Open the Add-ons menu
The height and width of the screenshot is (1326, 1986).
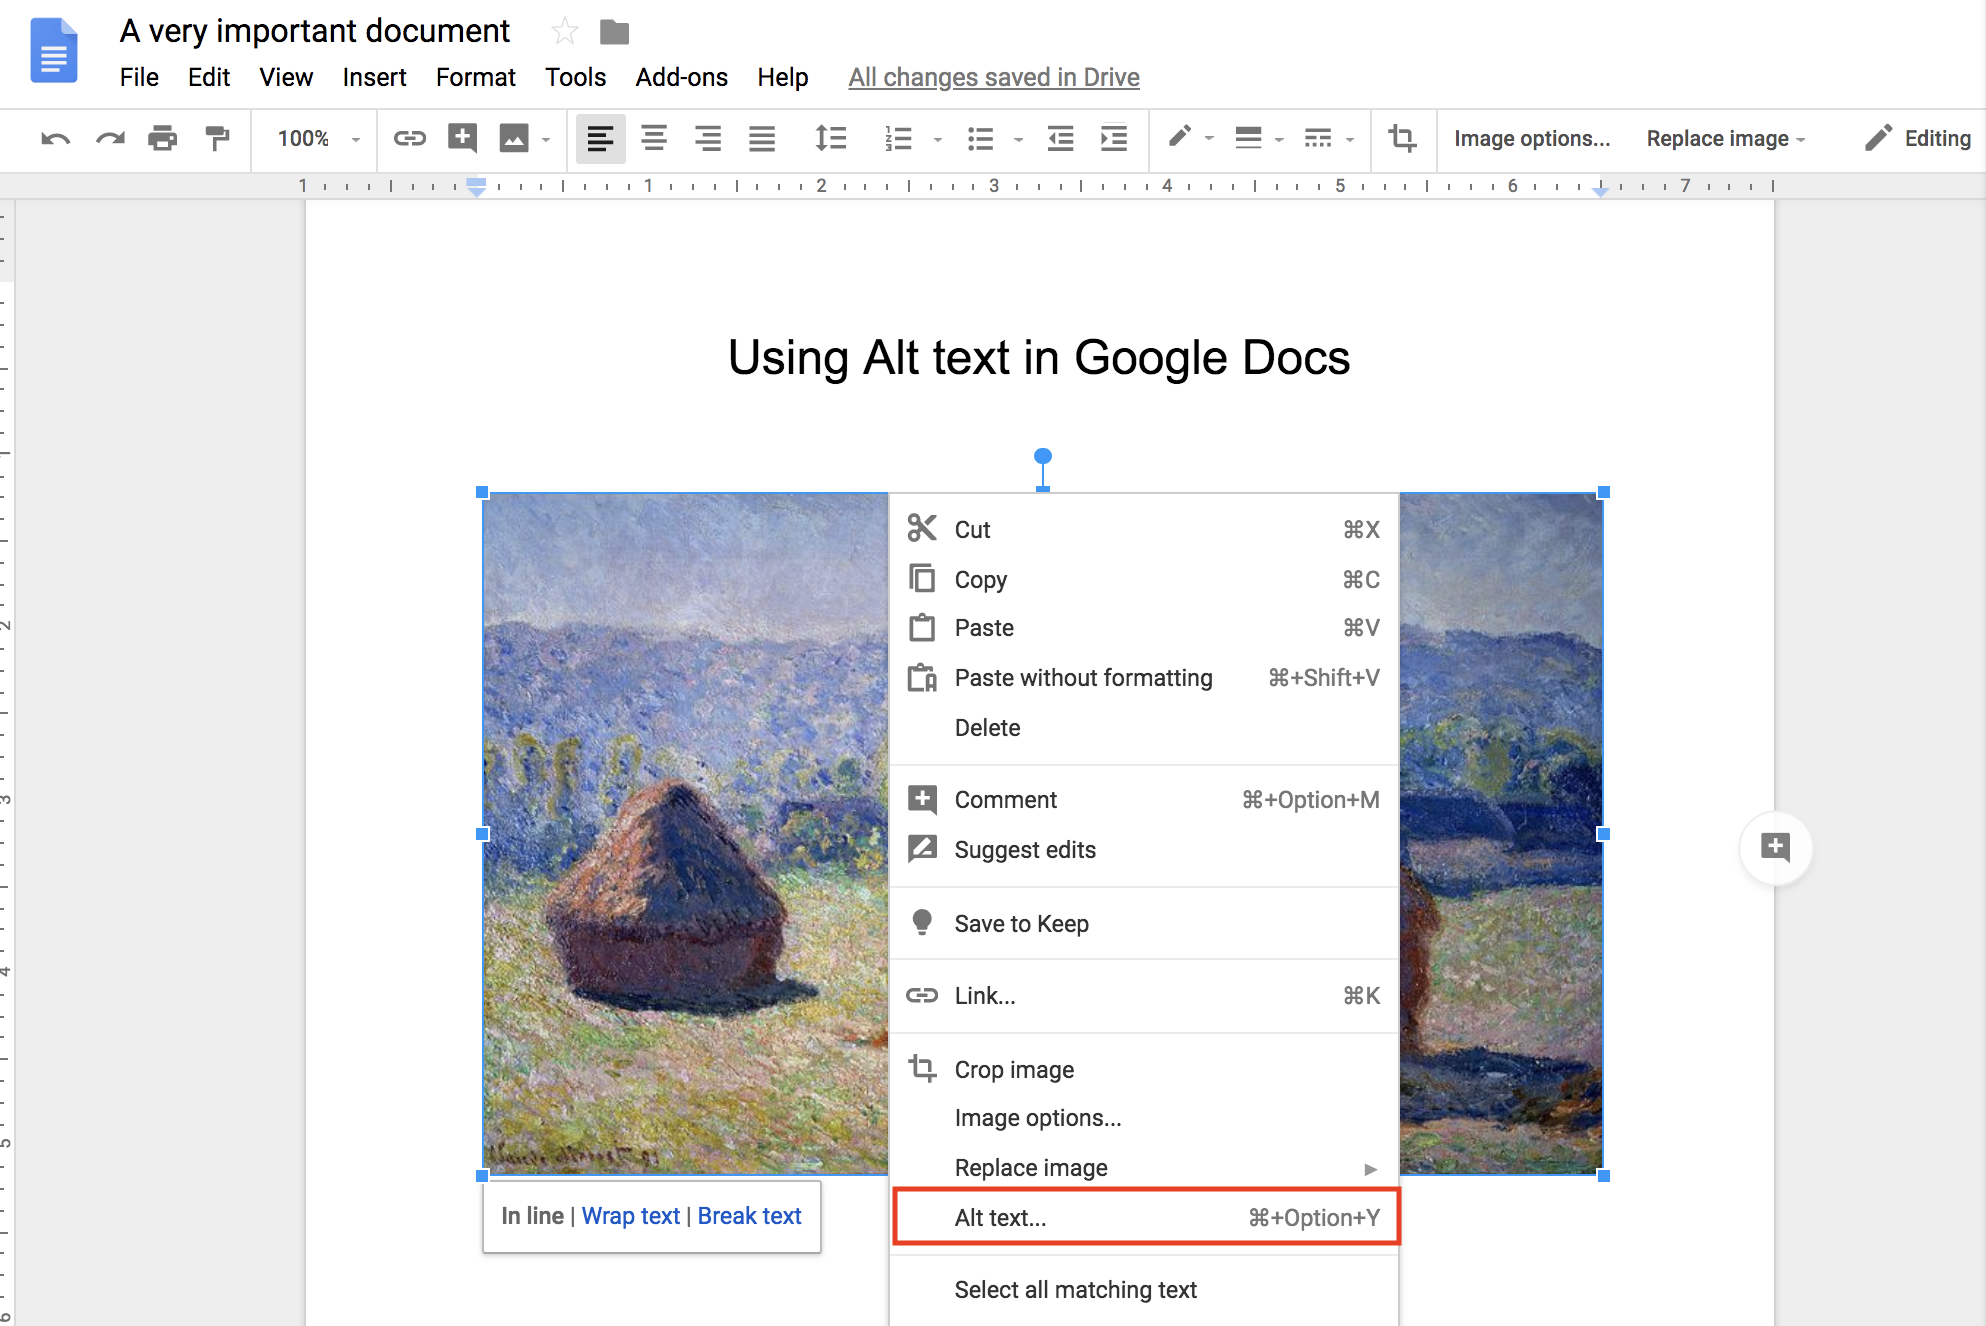point(681,77)
